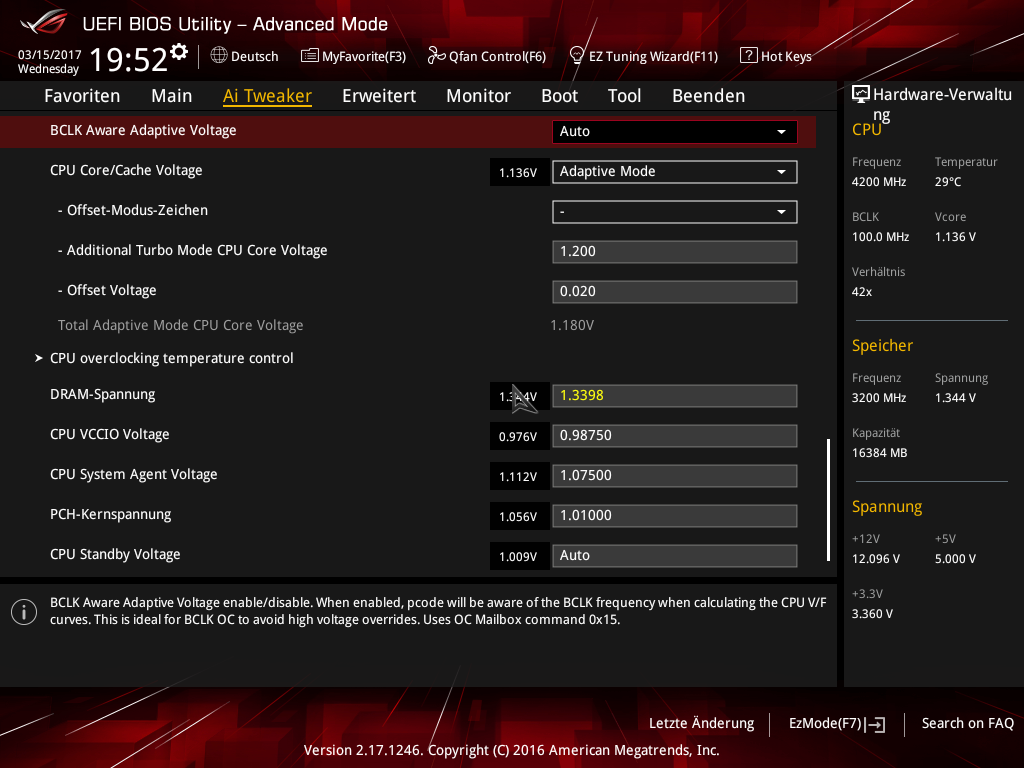This screenshot has width=1024, height=768.
Task: Click the info icon beside help text
Action: pyautogui.click(x=24, y=612)
